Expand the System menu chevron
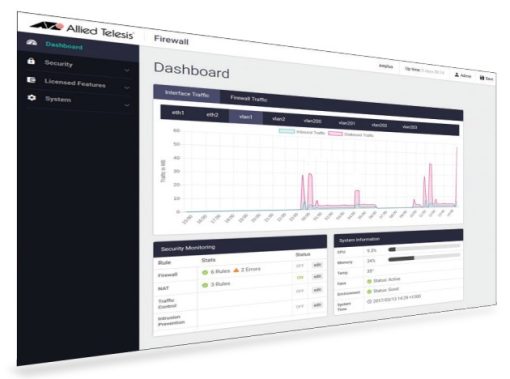 point(127,105)
